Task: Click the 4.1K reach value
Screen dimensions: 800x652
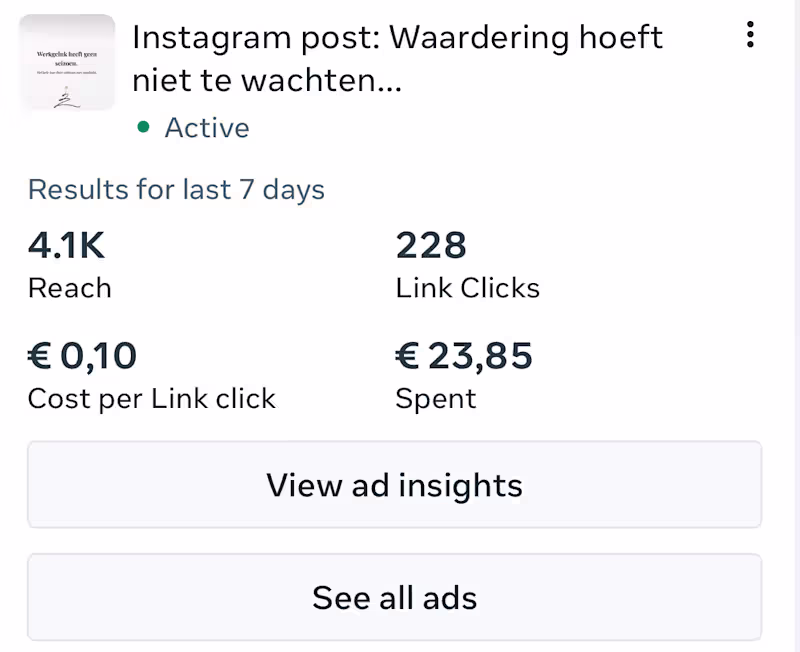Action: 67,245
